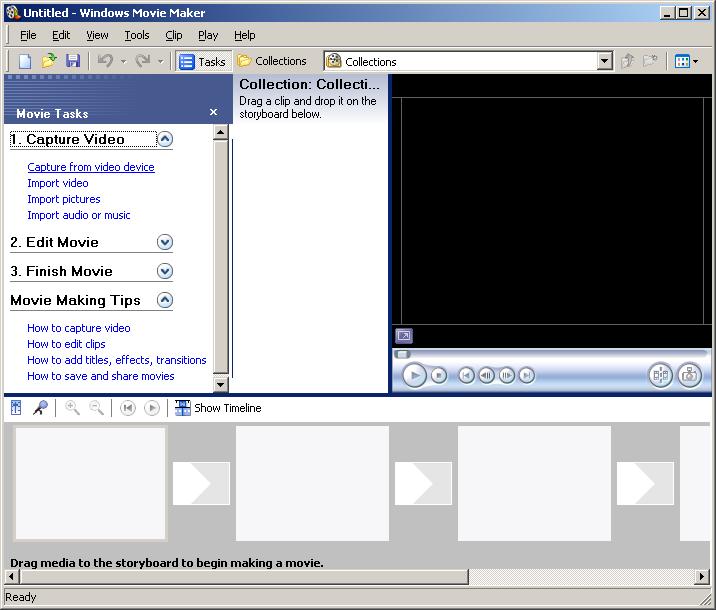Zoom in the timeline magnifier icon
The image size is (716, 610).
[x=72, y=408]
